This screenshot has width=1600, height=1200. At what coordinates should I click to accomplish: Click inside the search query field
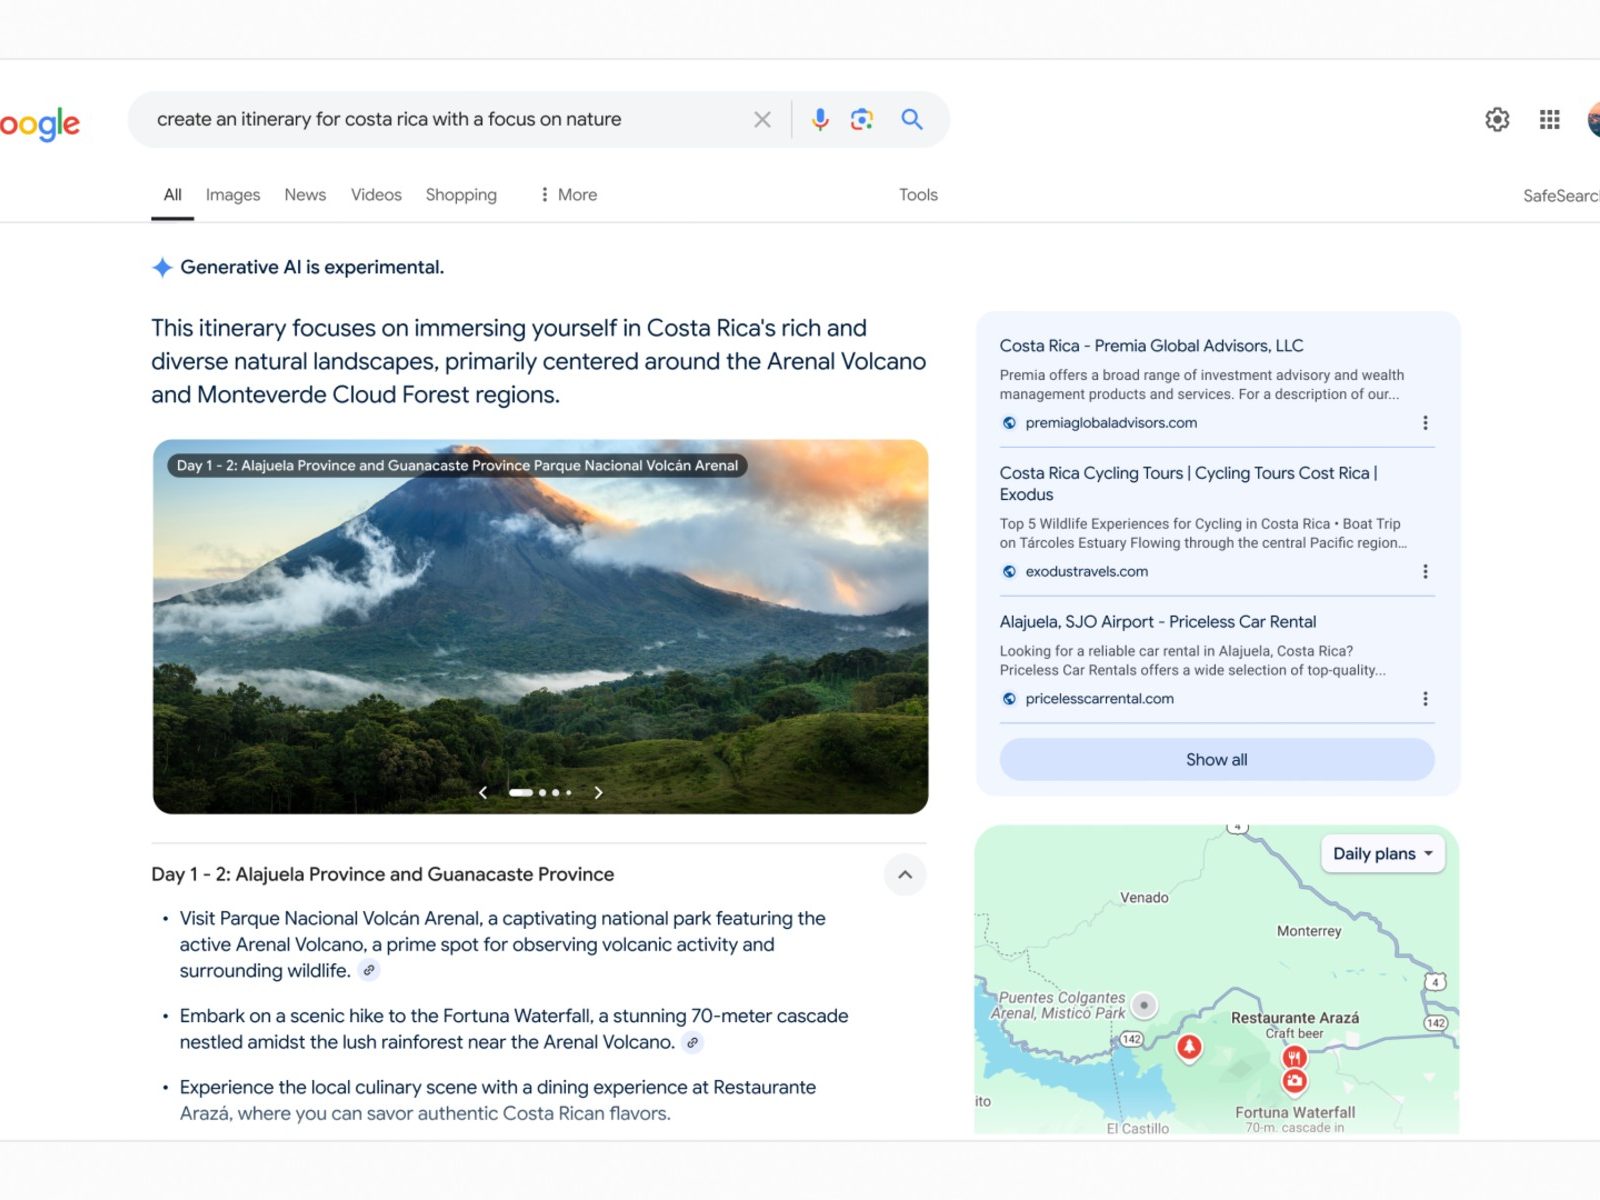point(440,120)
